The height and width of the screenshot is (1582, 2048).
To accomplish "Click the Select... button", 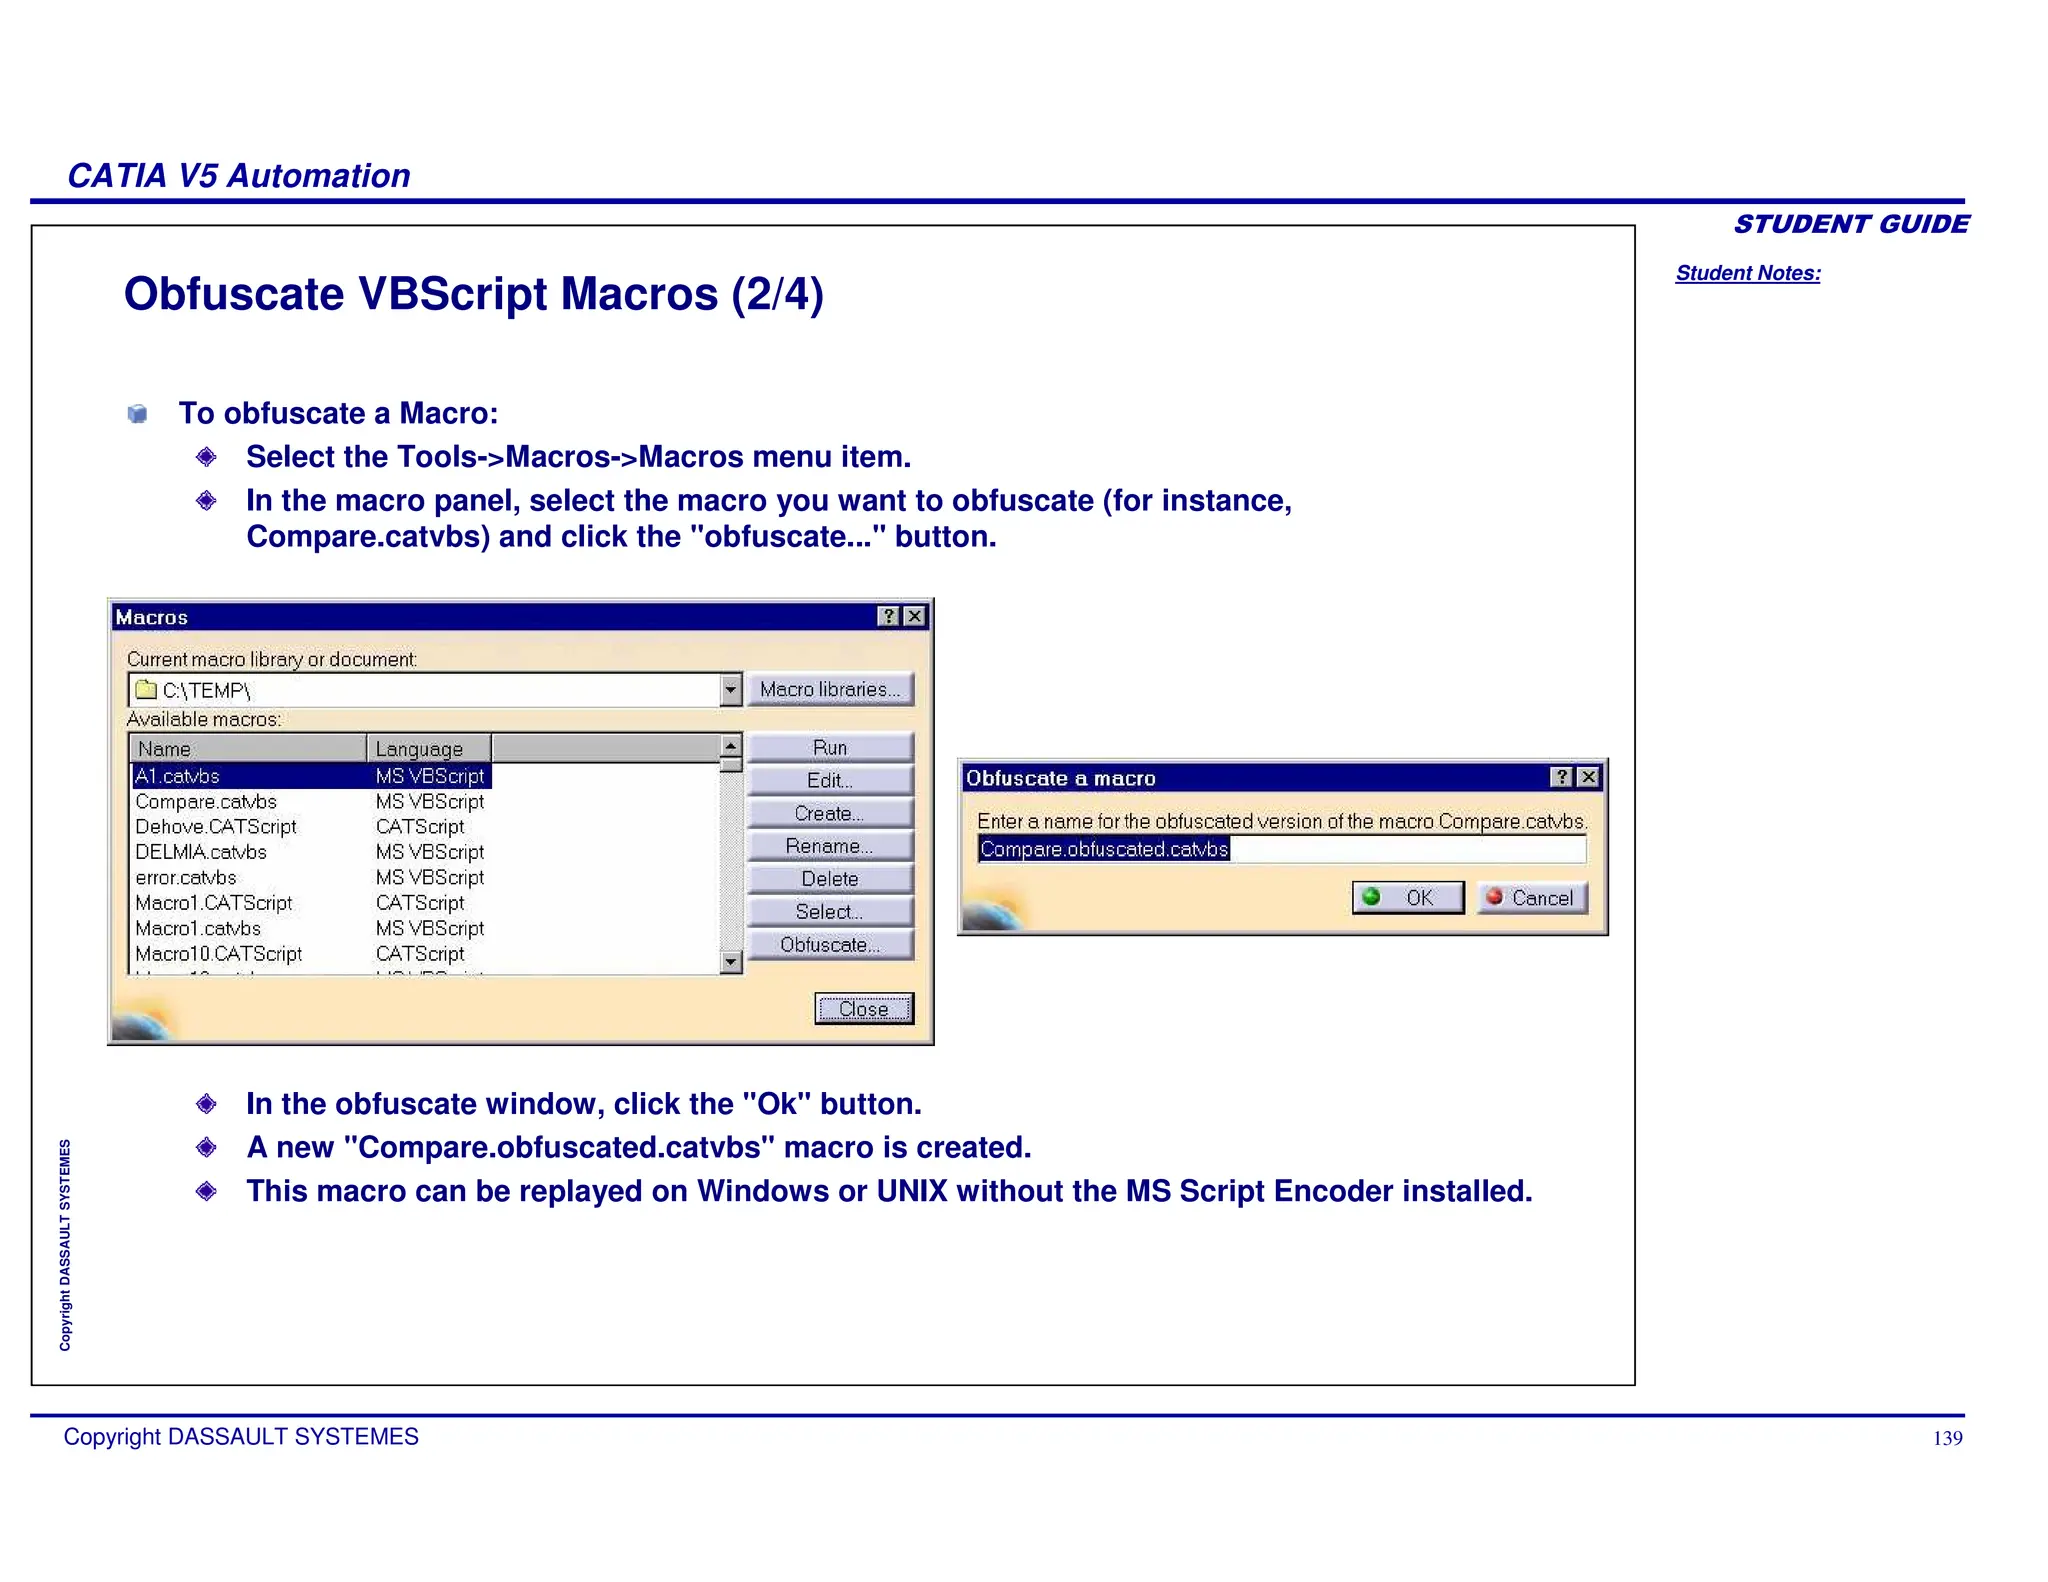I will tap(830, 912).
